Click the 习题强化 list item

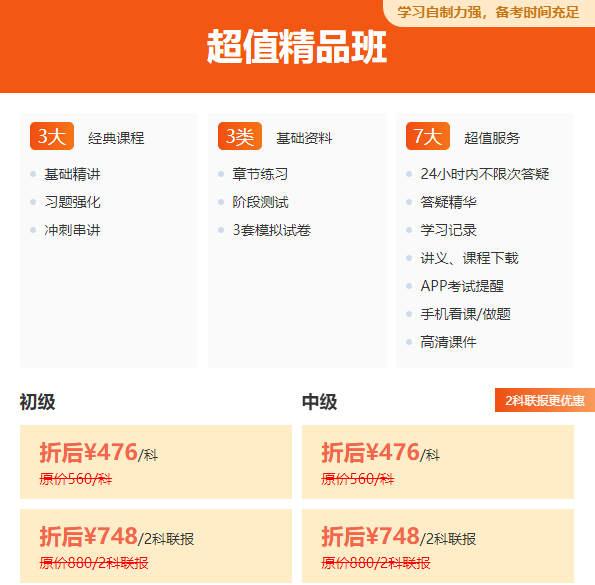72,202
